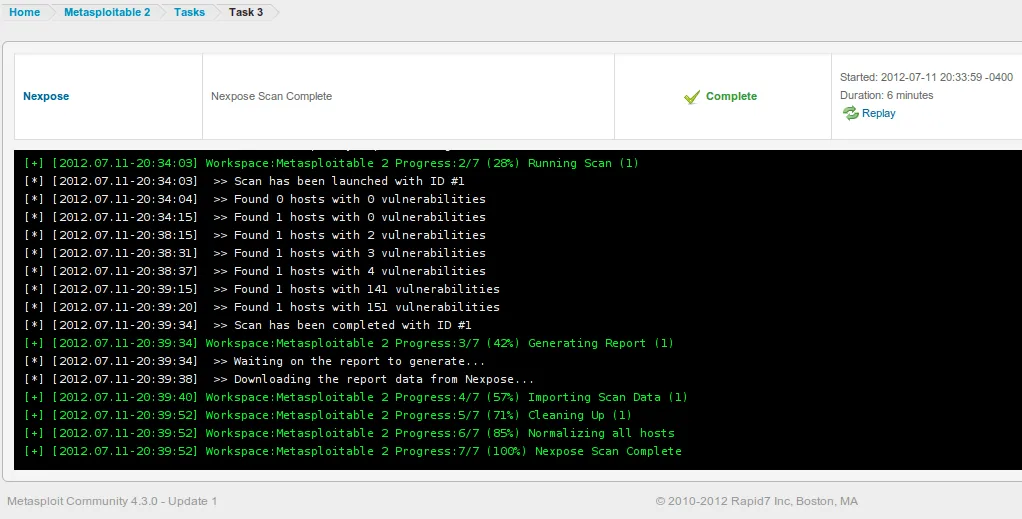Click the Started timestamp text
1022x519 pixels.
click(x=925, y=77)
